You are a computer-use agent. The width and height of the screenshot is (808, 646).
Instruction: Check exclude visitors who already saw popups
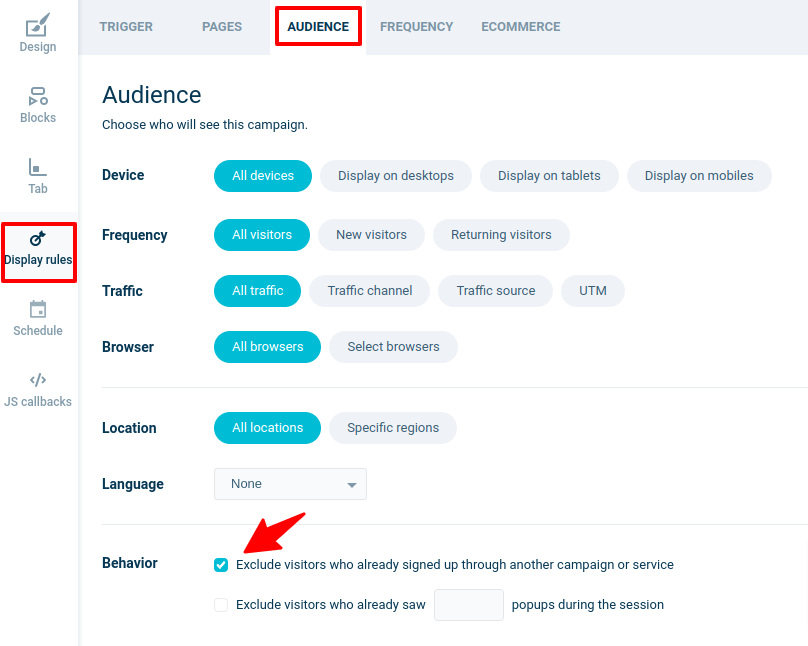pyautogui.click(x=221, y=605)
